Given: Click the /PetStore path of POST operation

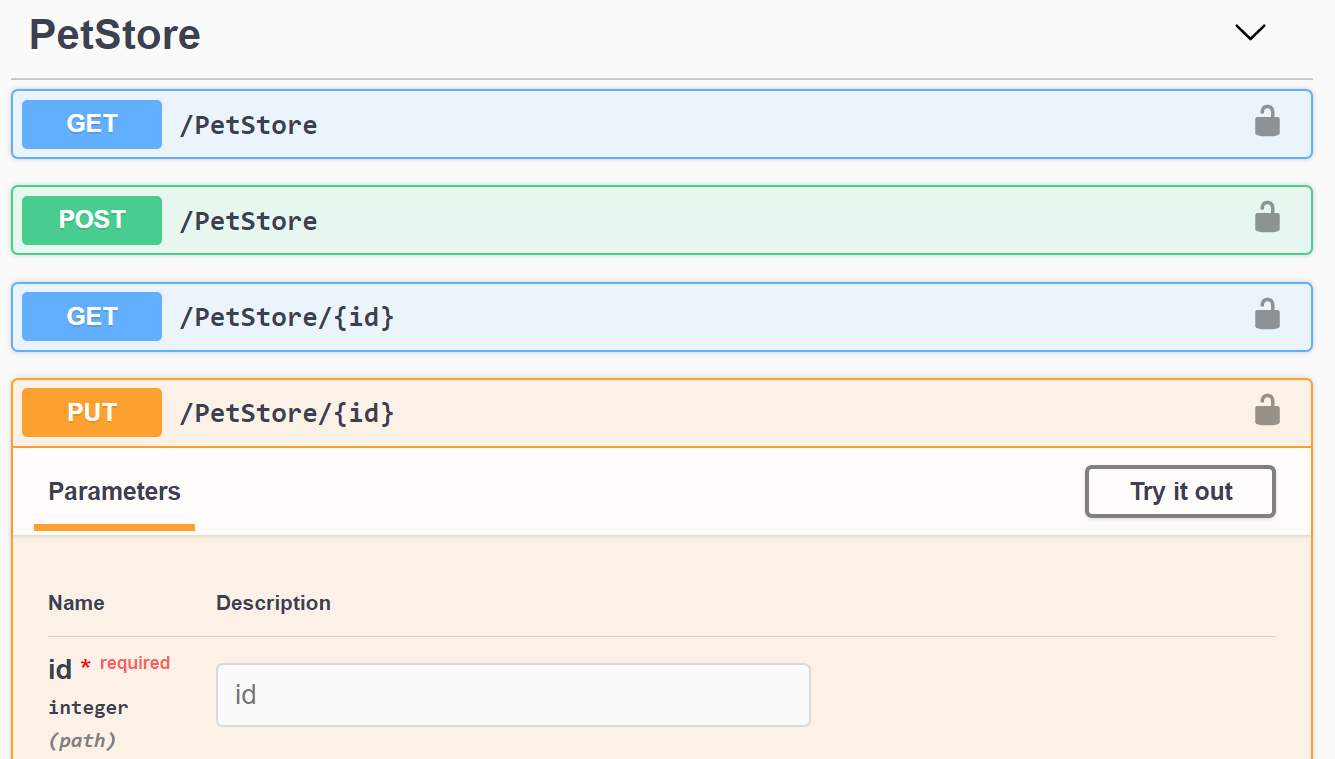Looking at the screenshot, I should tap(248, 221).
